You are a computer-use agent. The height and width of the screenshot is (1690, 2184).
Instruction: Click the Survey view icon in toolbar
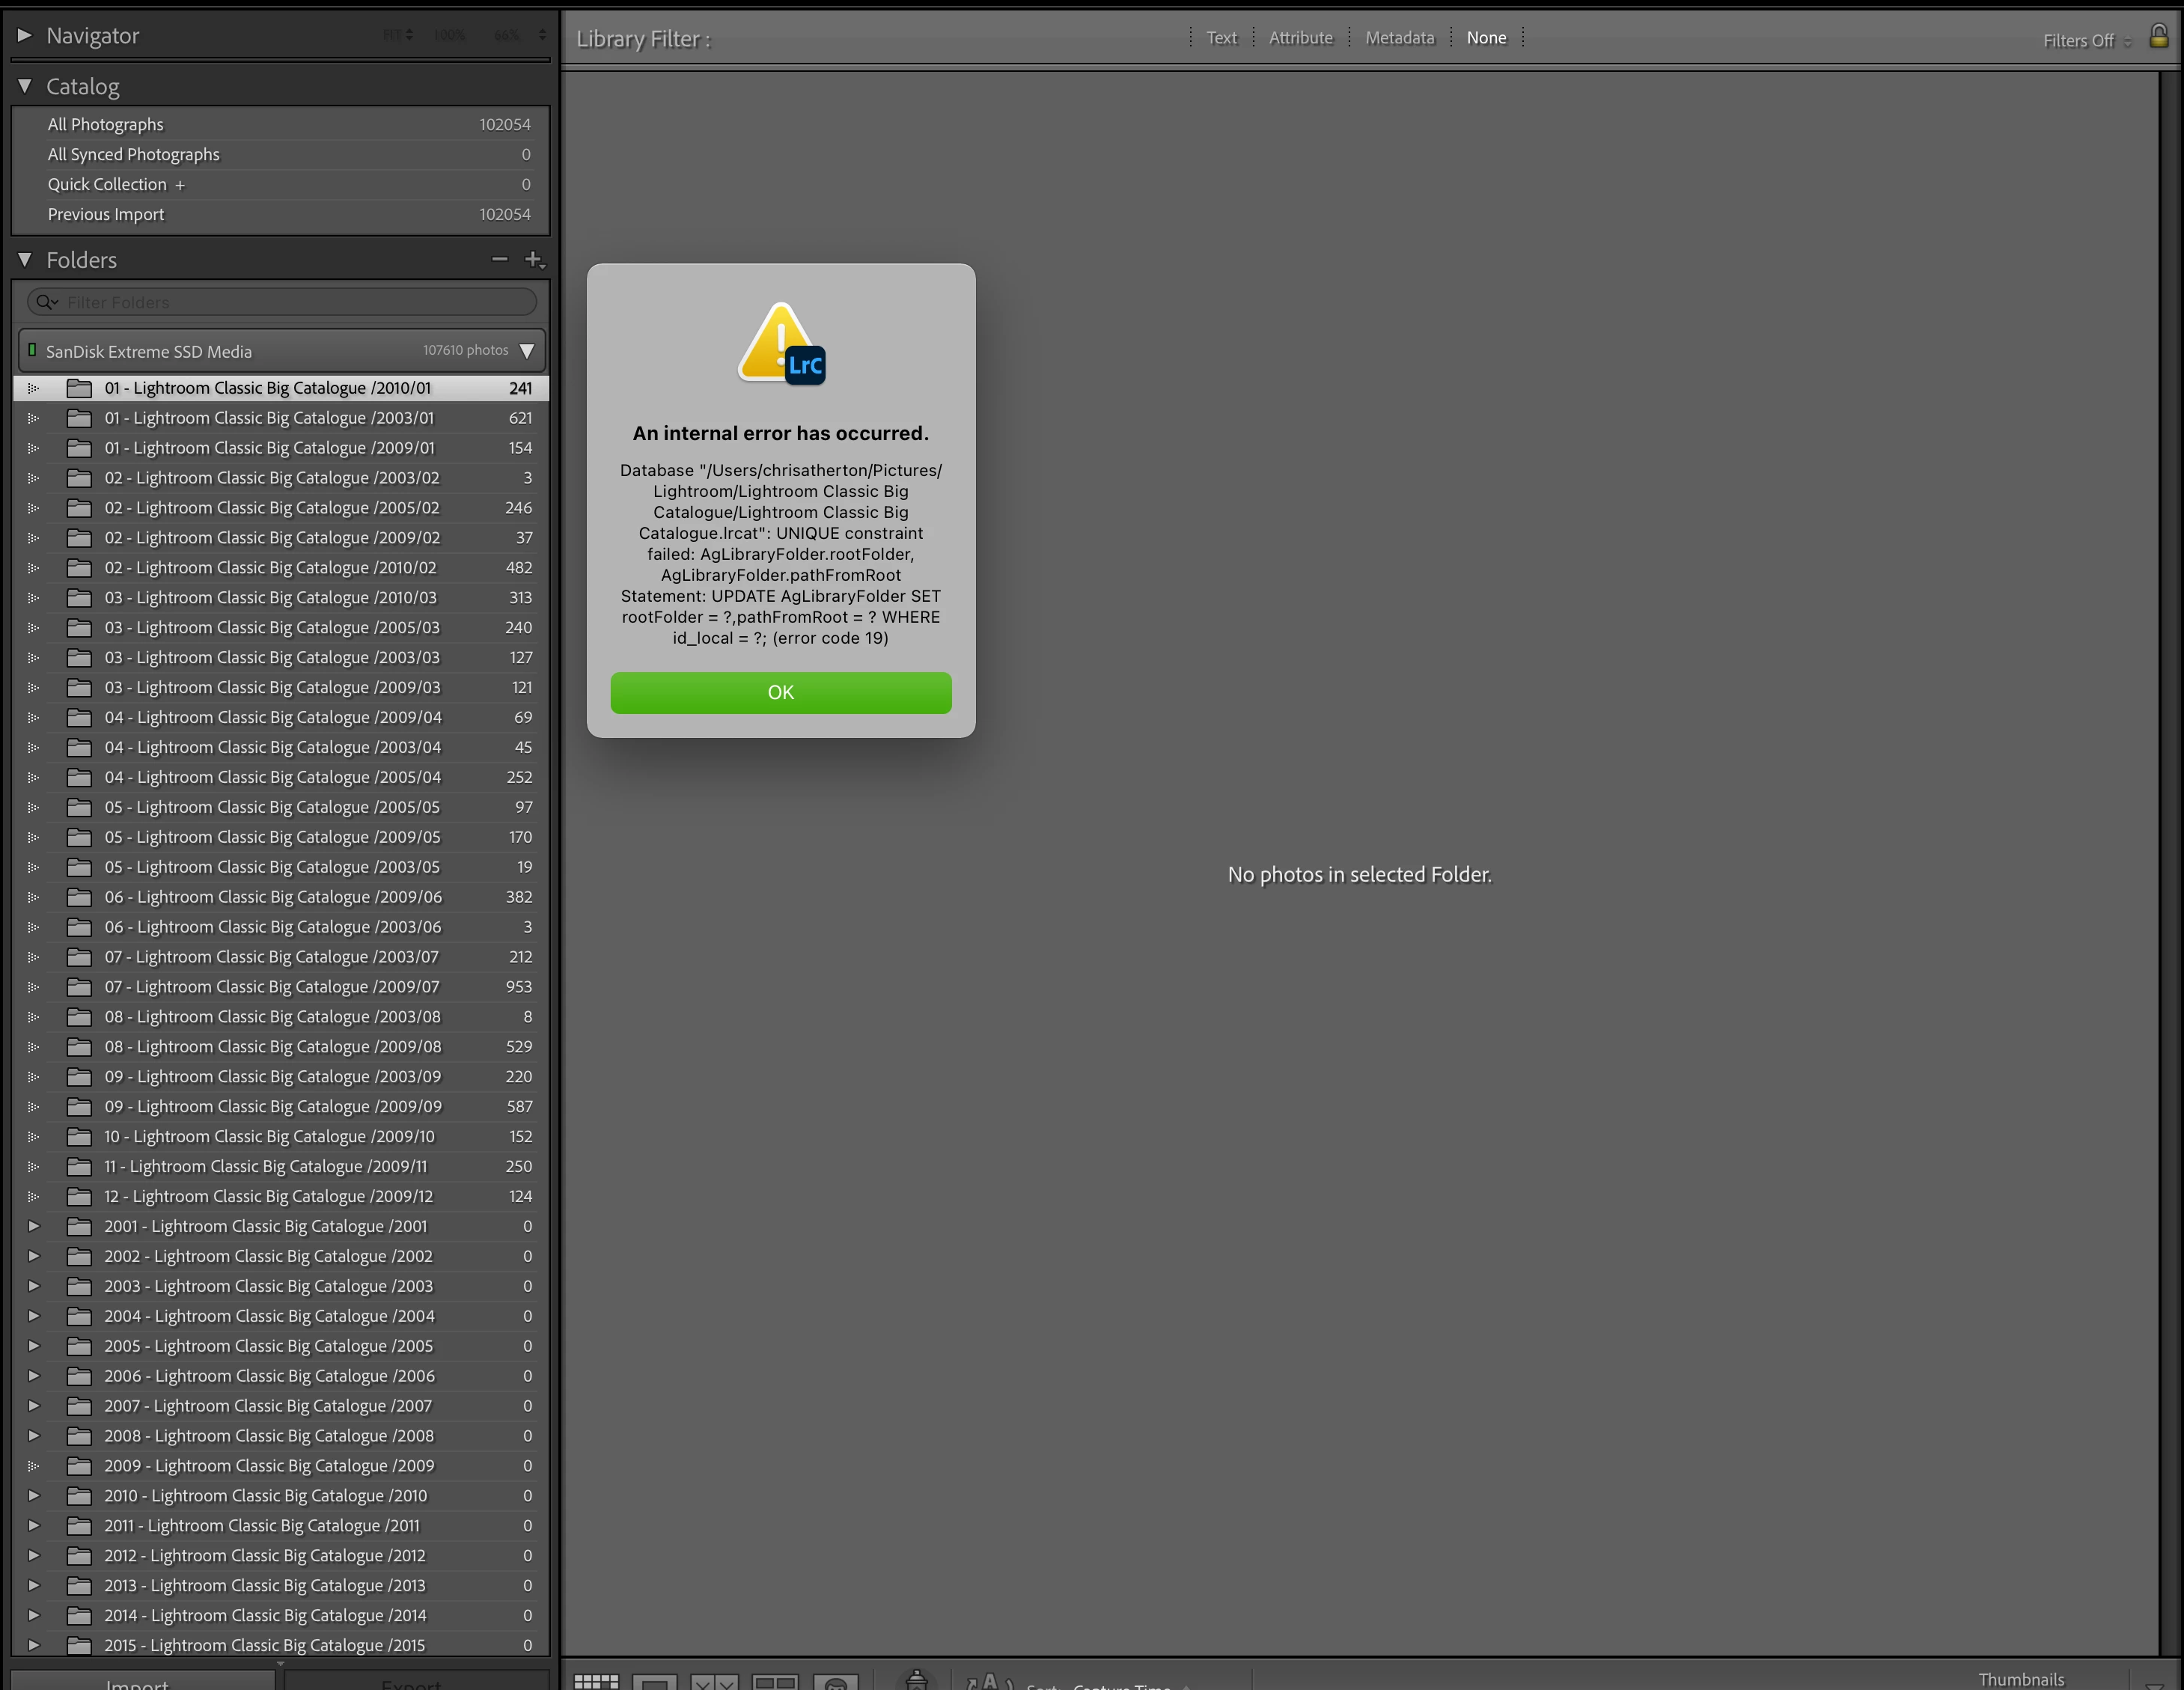coord(775,1682)
